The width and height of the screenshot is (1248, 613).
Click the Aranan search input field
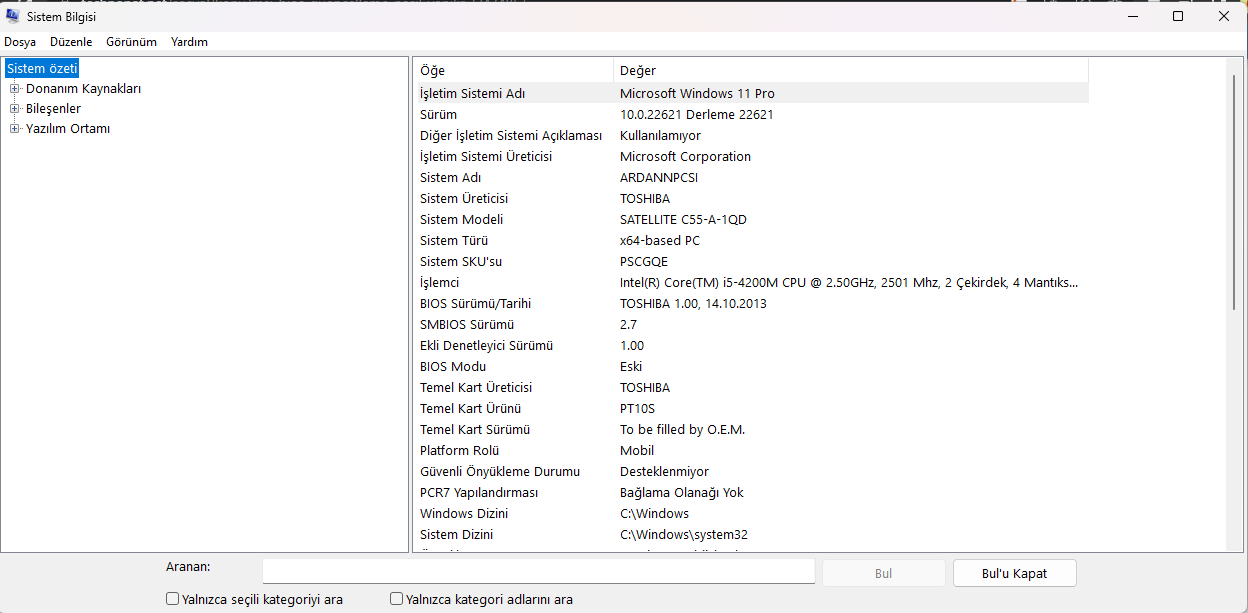(x=539, y=571)
